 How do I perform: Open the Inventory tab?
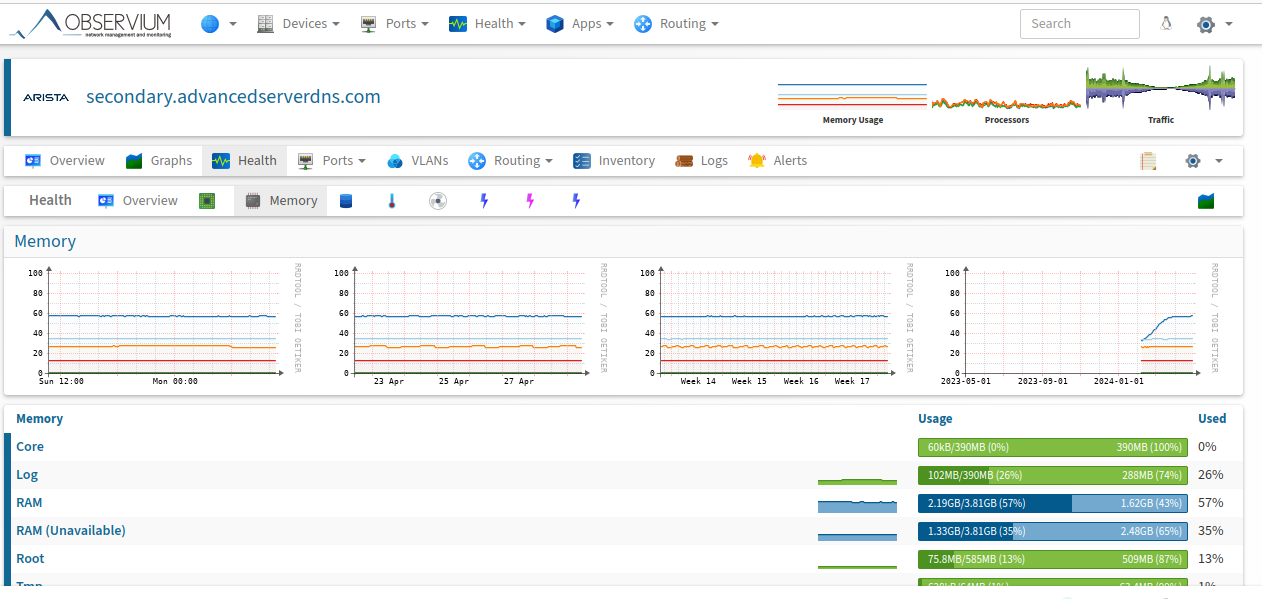coord(614,161)
